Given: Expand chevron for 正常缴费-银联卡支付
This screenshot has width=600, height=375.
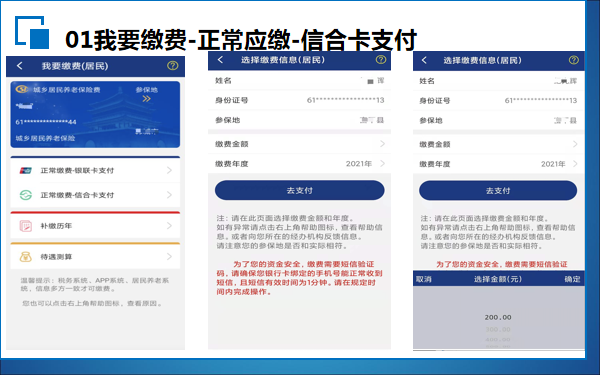Looking at the screenshot, I should (x=170, y=170).
